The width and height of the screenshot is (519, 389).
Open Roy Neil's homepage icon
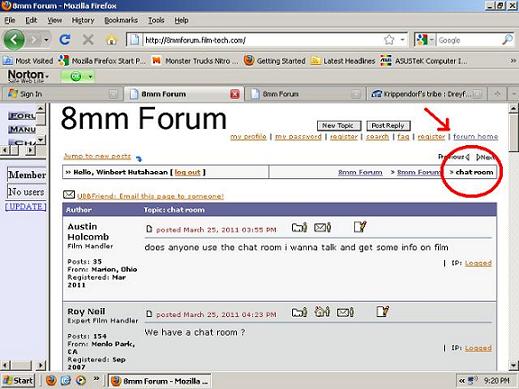(x=322, y=312)
